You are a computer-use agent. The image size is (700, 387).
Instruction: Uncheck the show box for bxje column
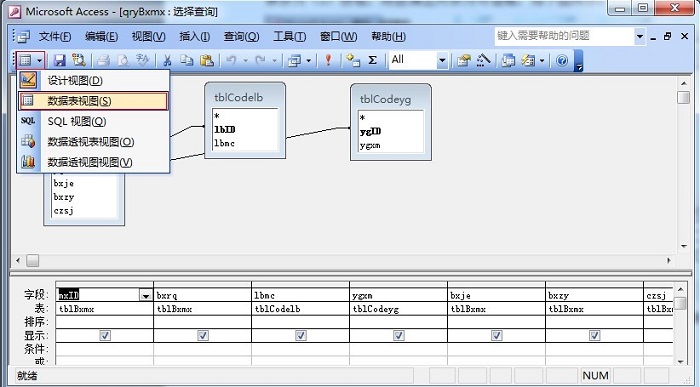click(x=497, y=335)
